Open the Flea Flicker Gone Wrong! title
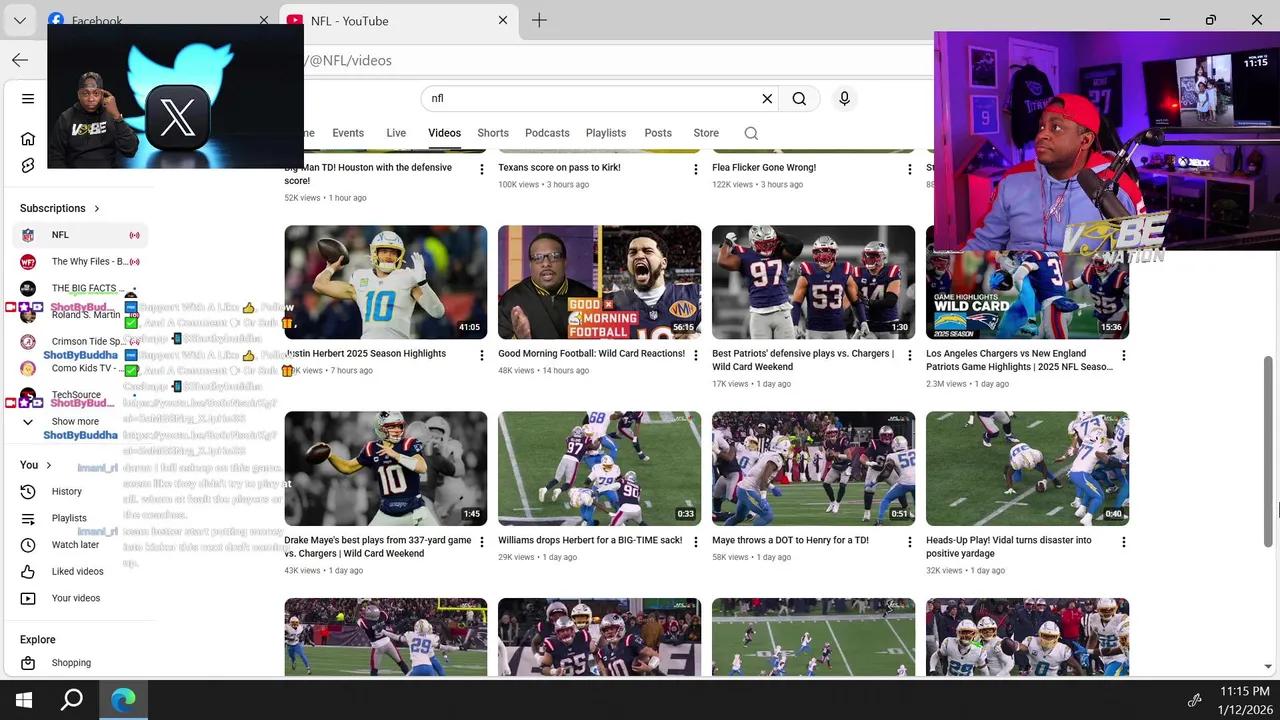Viewport: 1280px width, 720px height. coord(764,168)
